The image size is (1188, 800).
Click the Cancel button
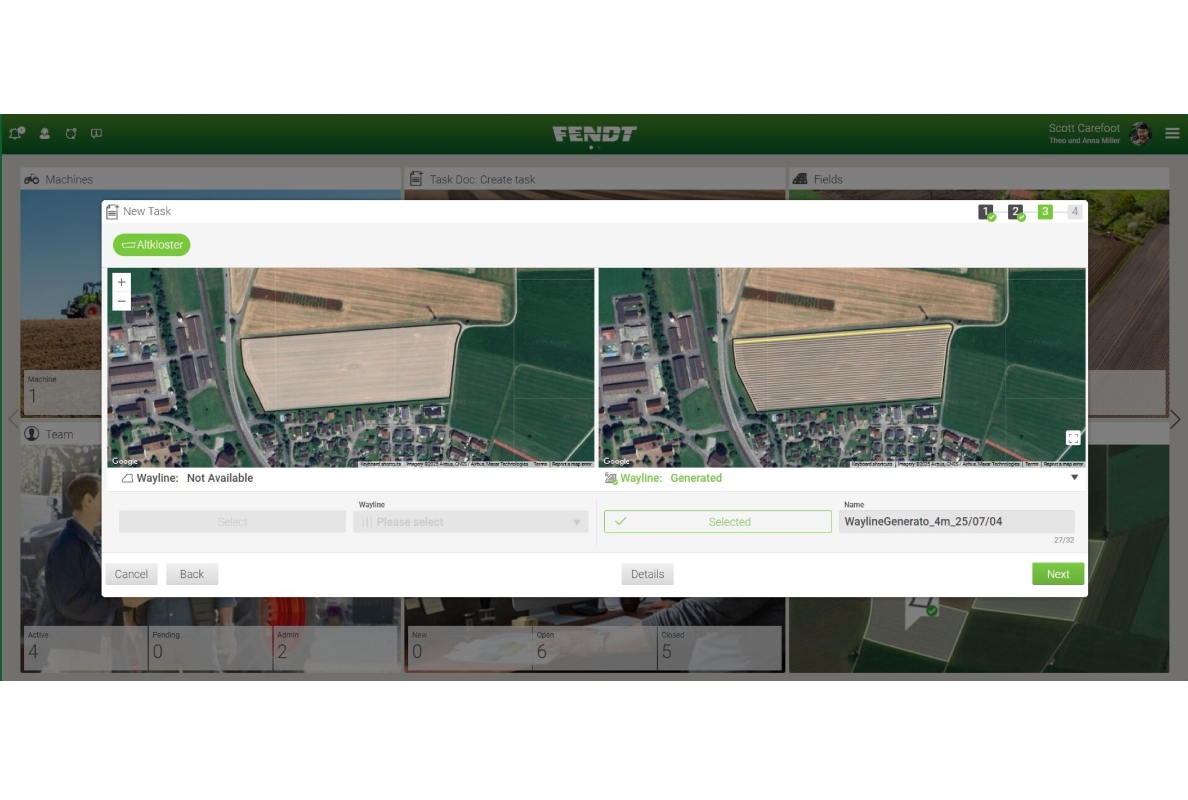131,574
